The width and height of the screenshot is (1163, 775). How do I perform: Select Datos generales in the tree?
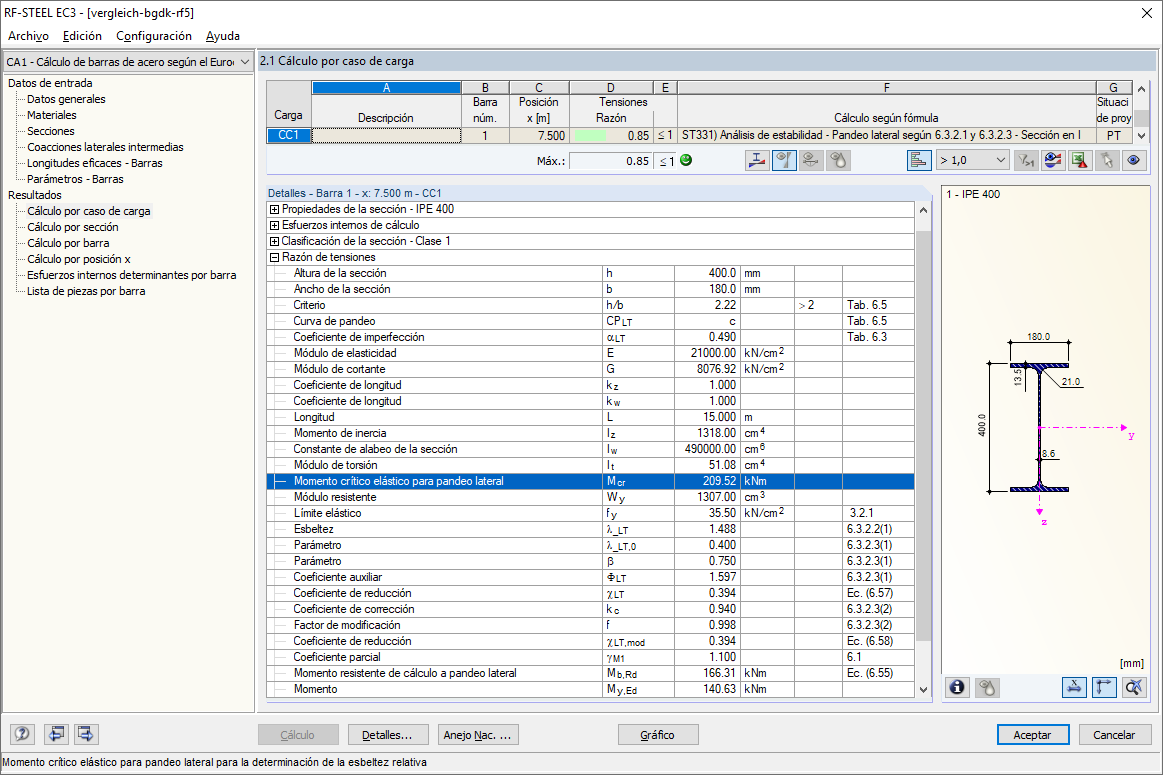click(66, 99)
